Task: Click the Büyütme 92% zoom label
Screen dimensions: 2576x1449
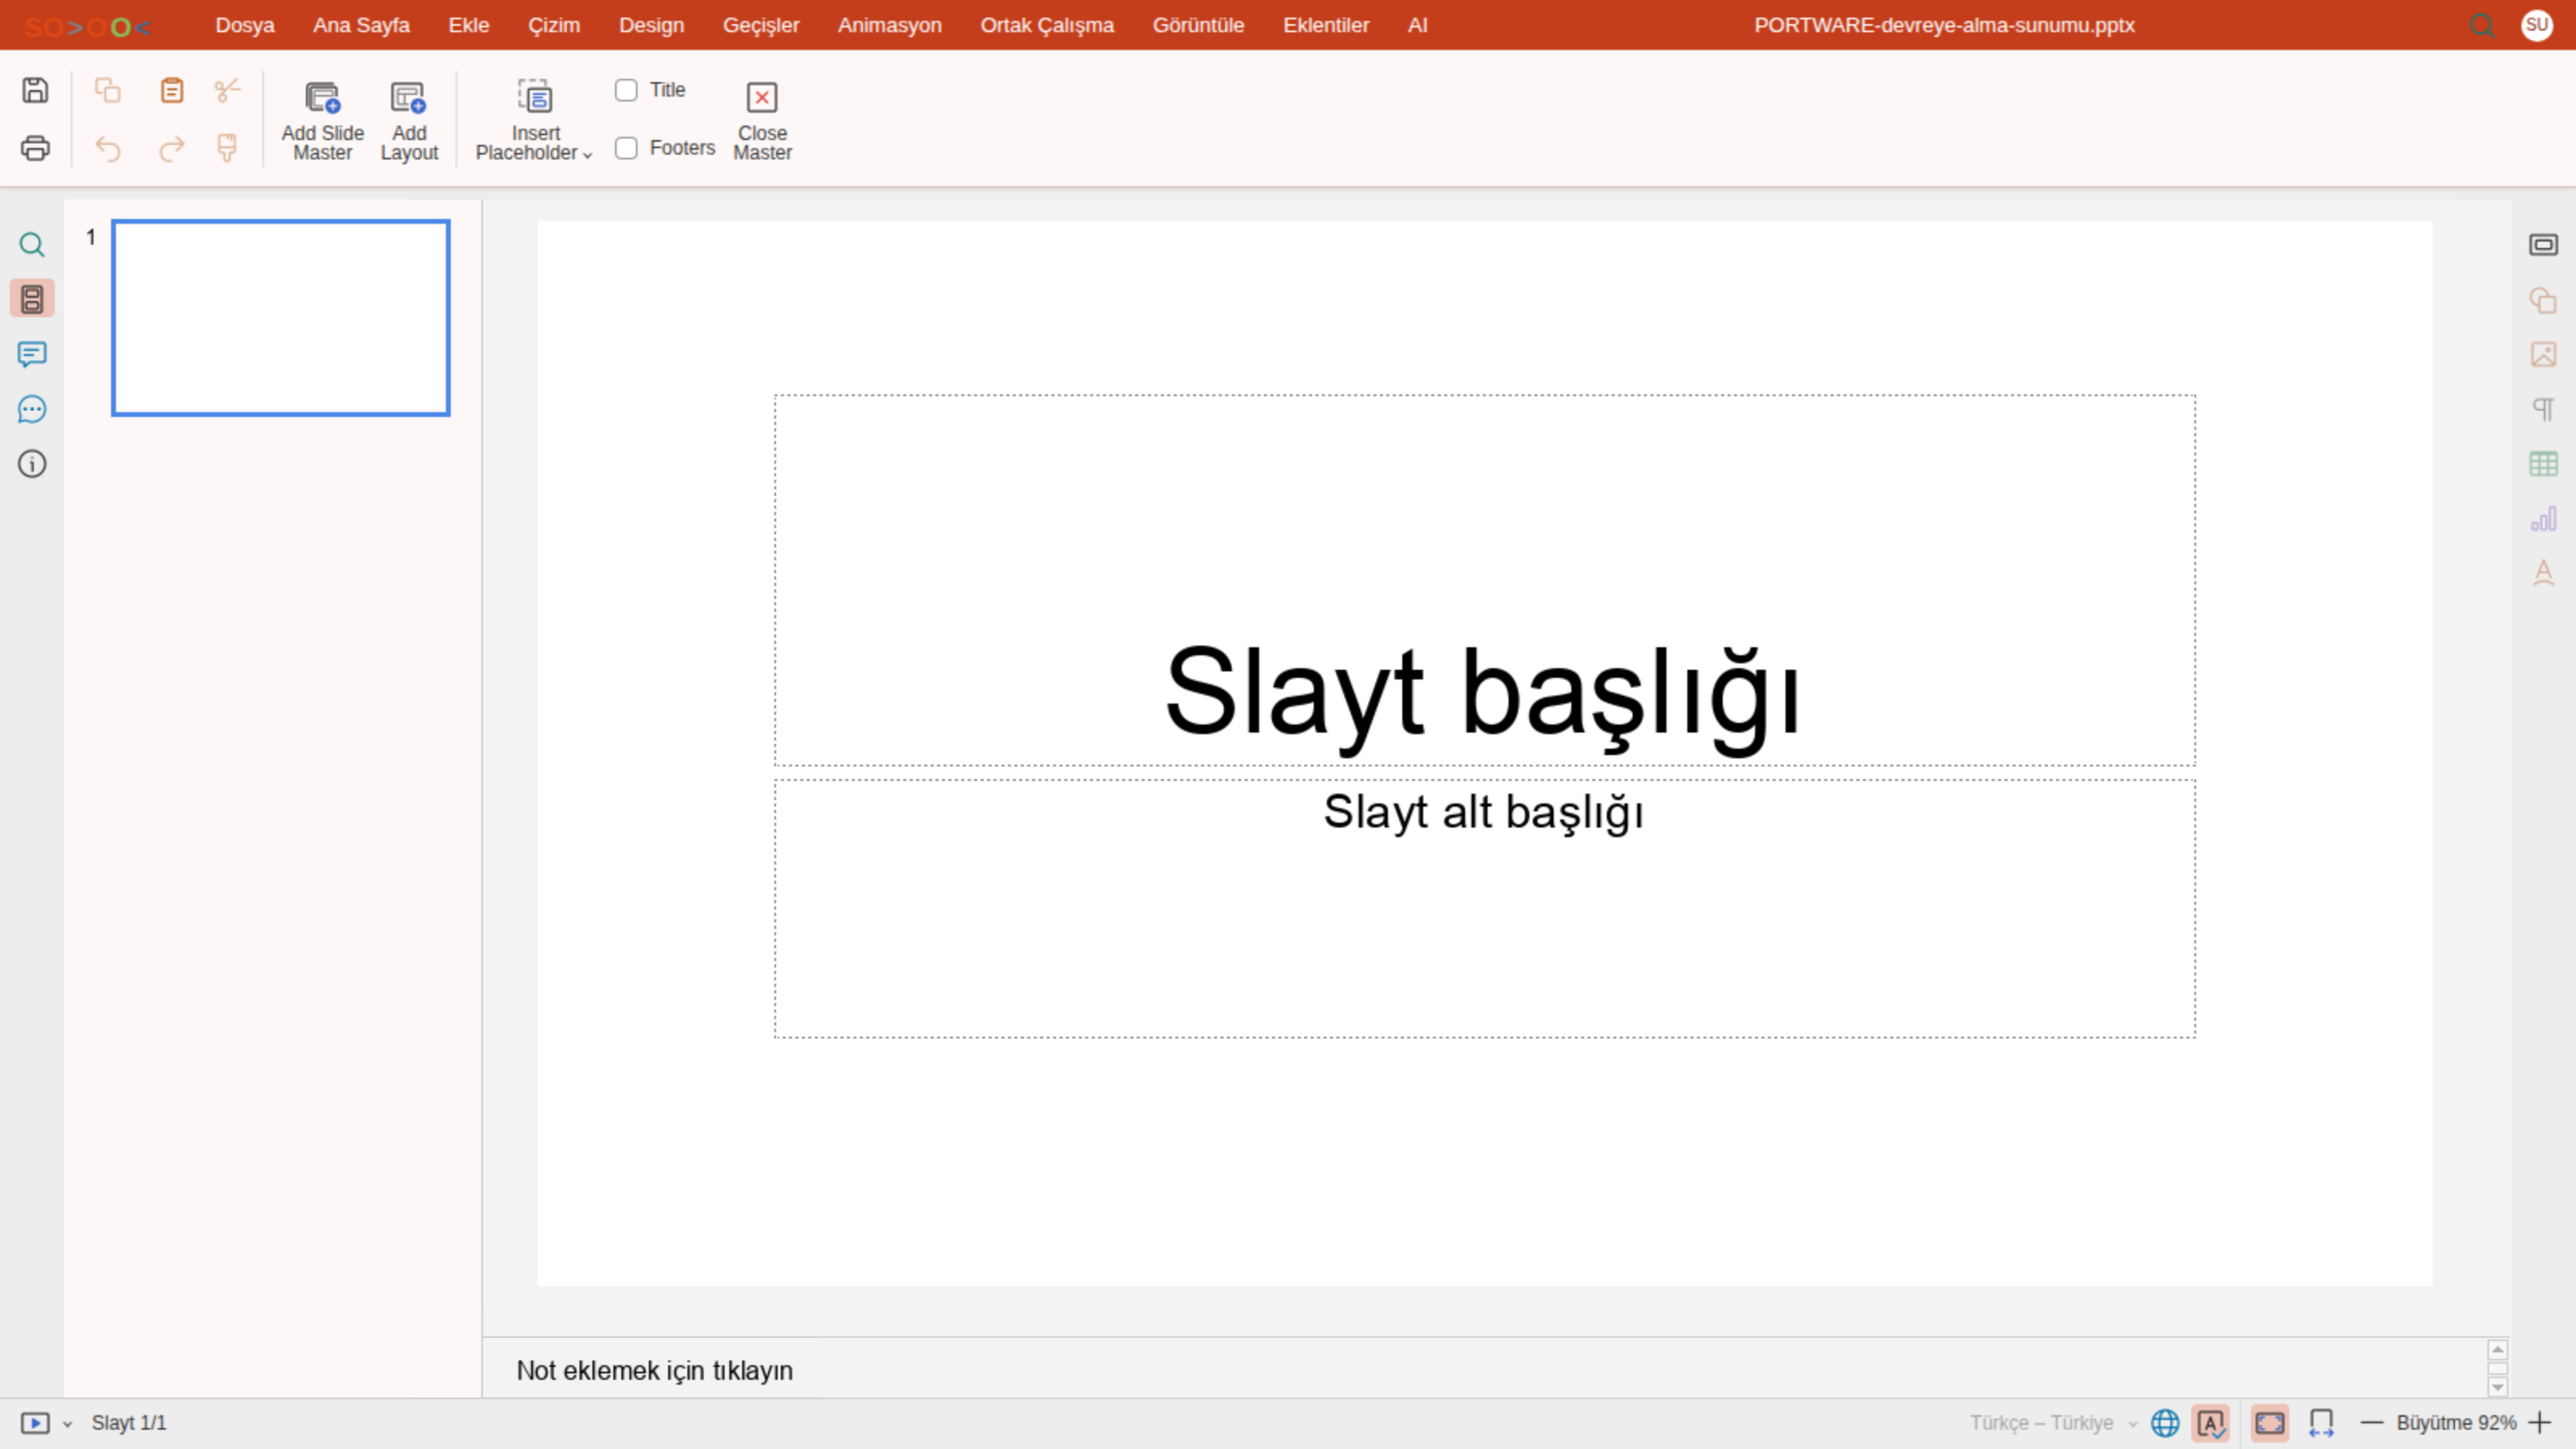Action: coord(2456,1423)
